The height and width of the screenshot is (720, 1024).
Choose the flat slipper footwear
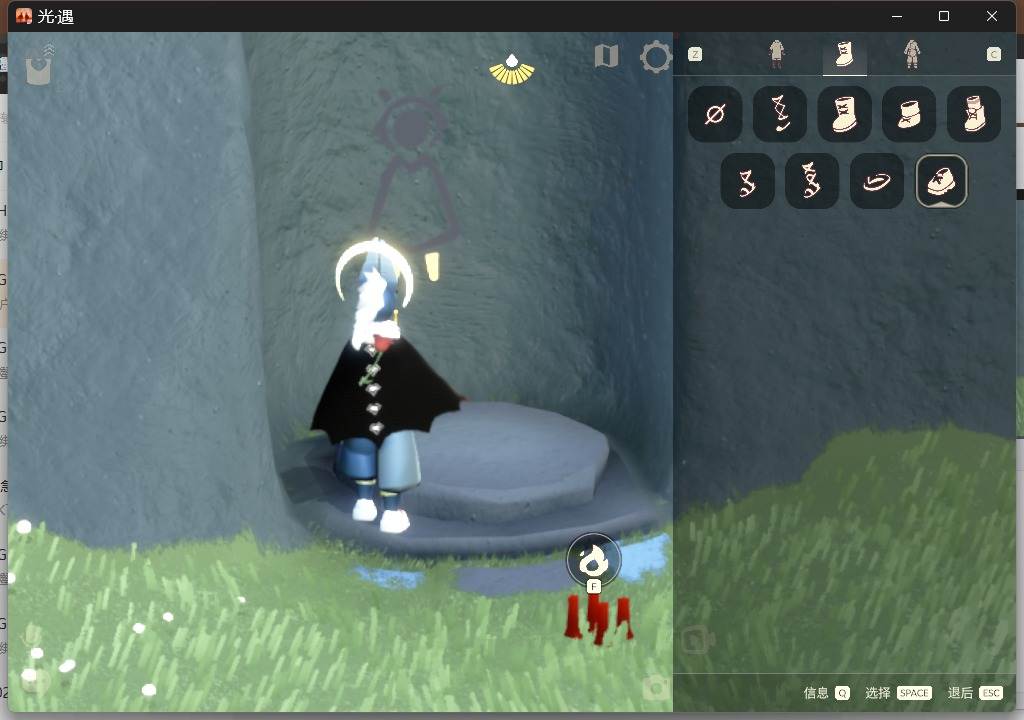877,182
